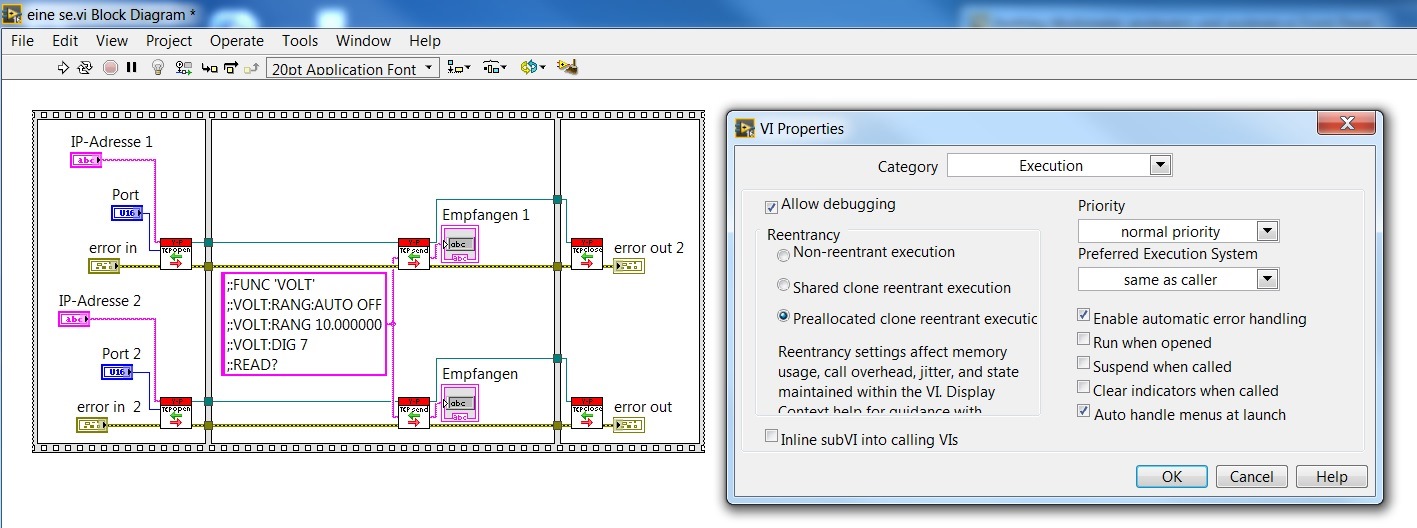Screen dimensions: 1417x528
Task: Click the Run Continuously icon
Action: click(86, 68)
